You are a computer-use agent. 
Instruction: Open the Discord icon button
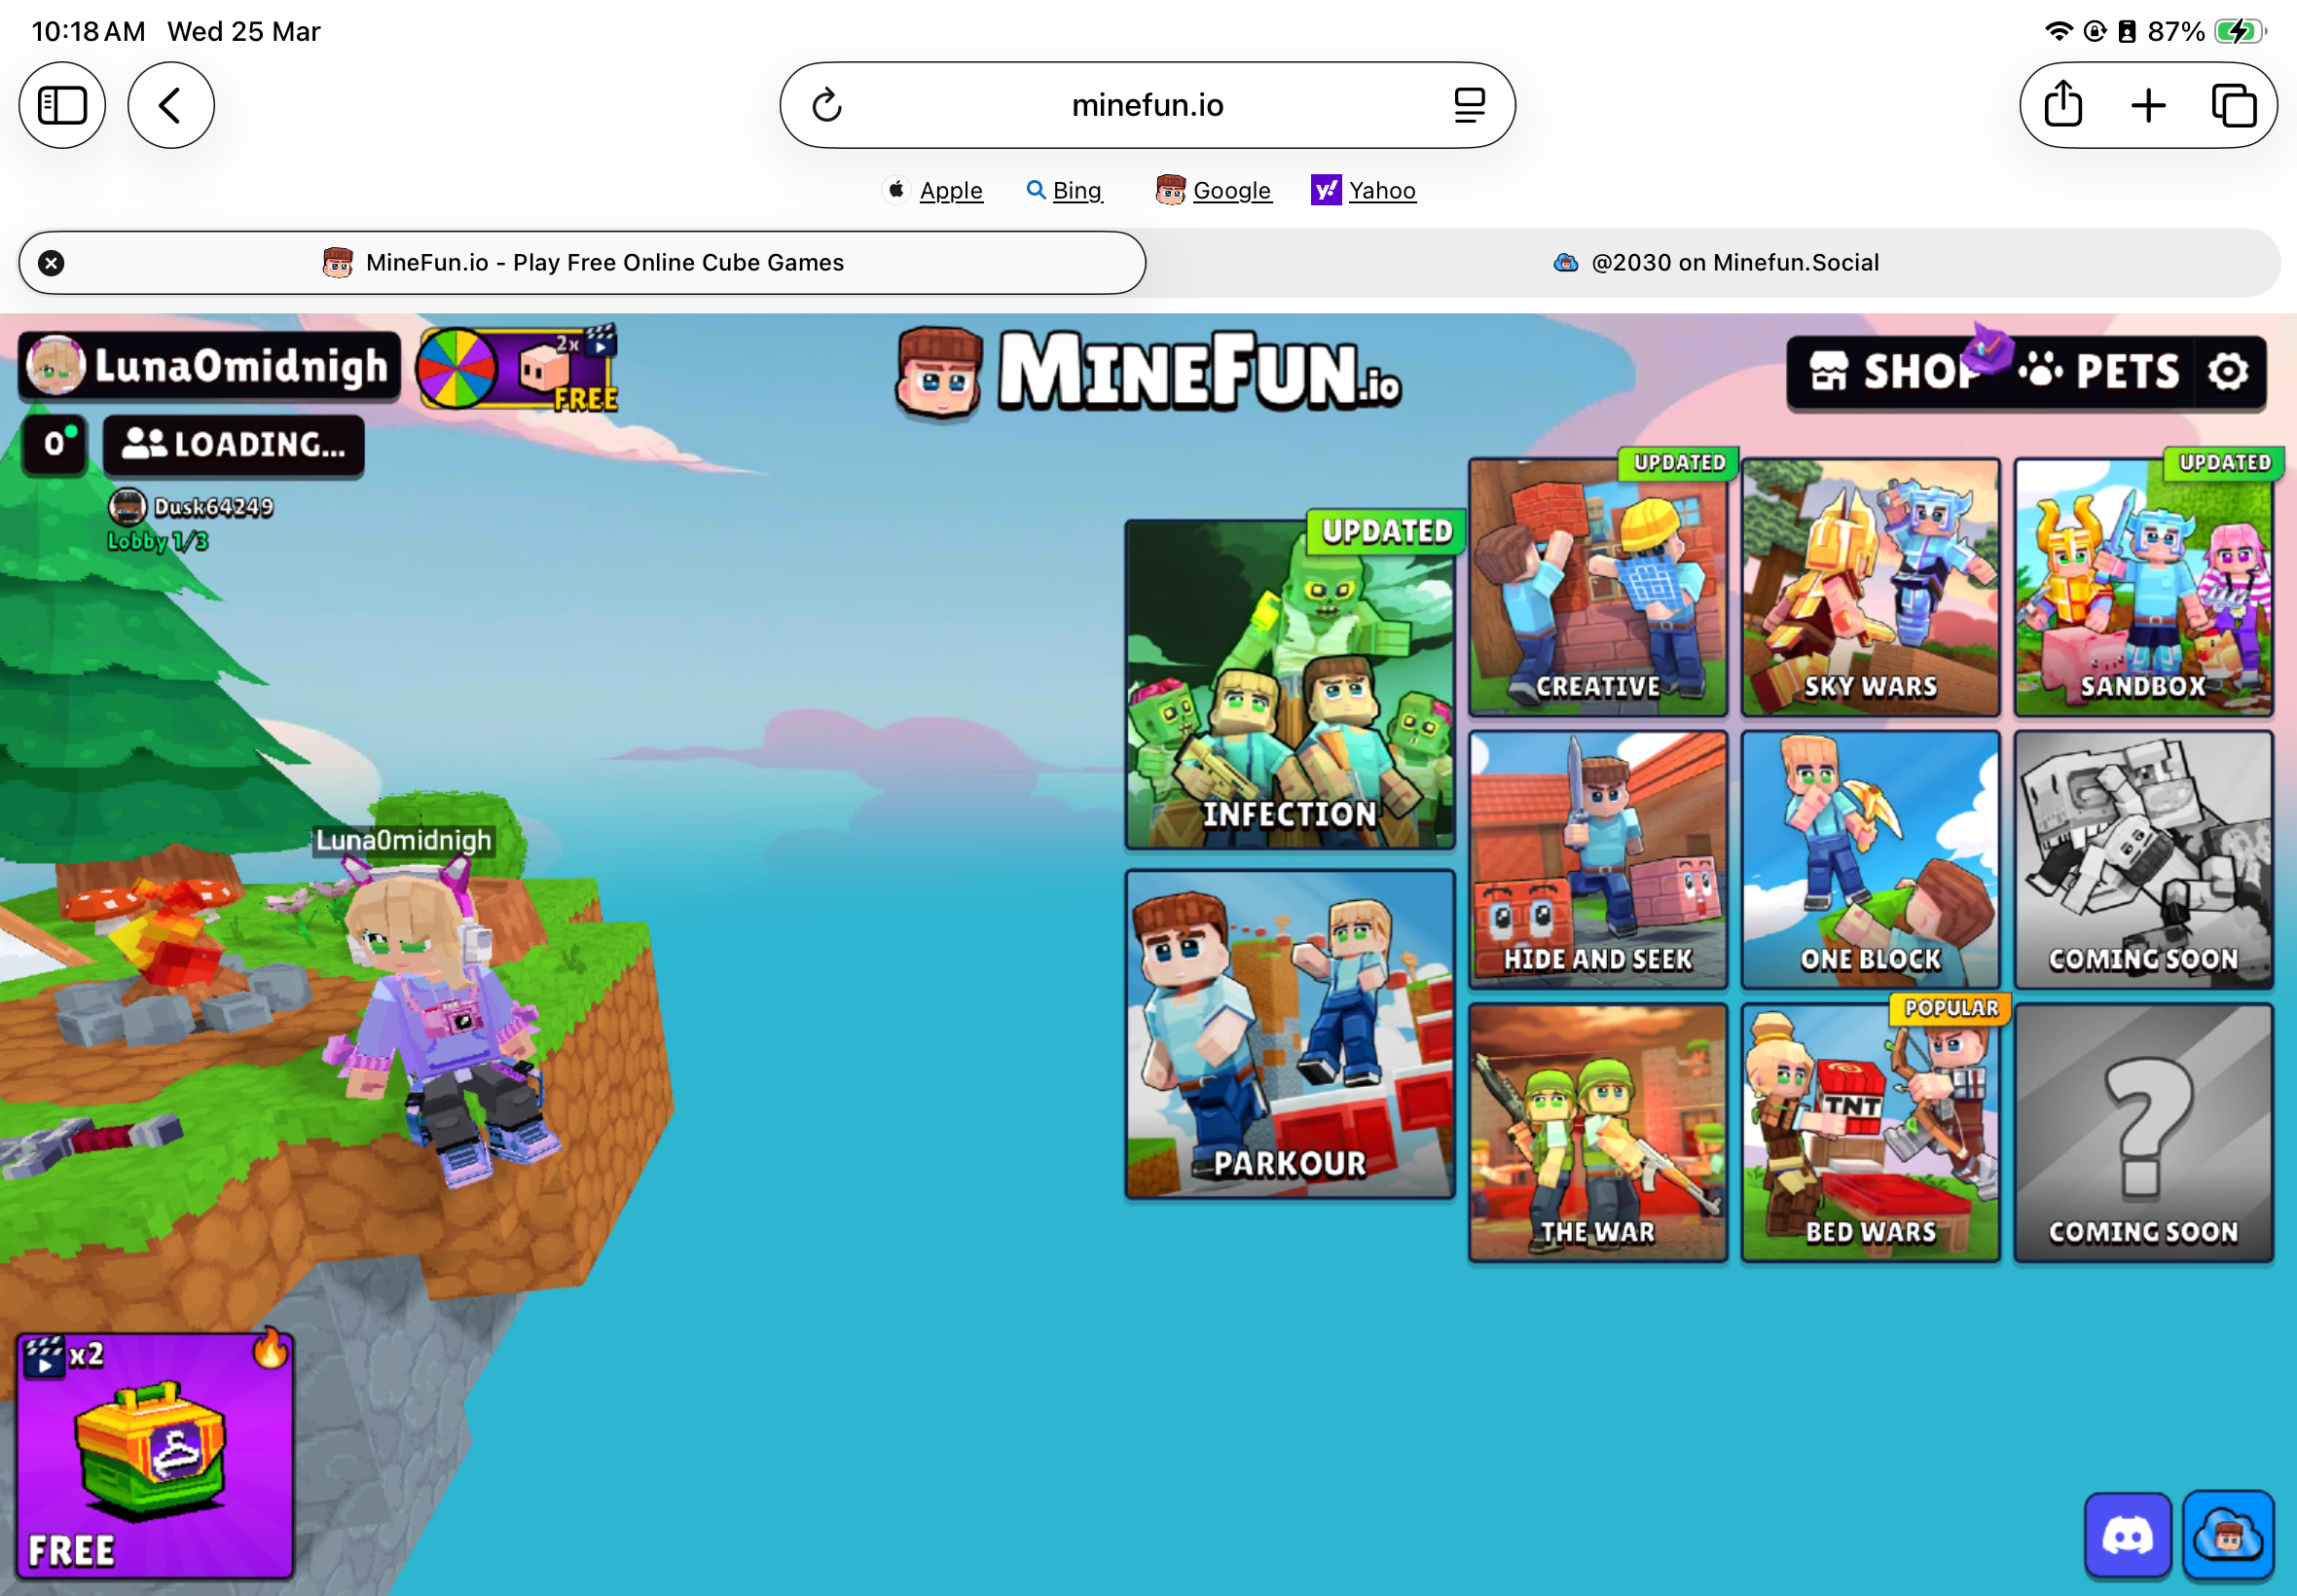tap(2127, 1535)
